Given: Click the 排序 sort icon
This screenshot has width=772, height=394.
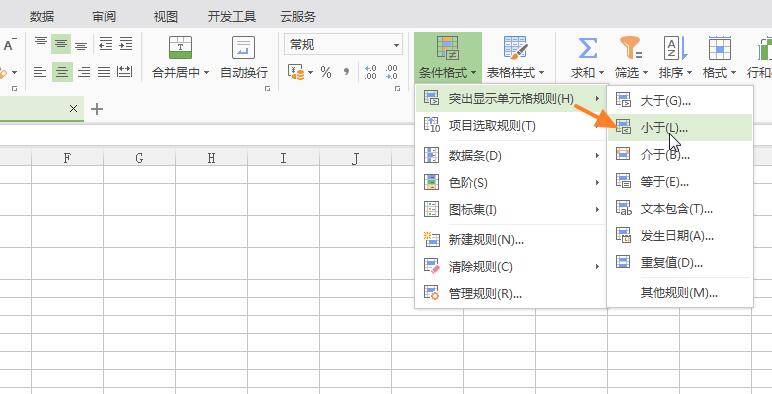Looking at the screenshot, I should pyautogui.click(x=675, y=48).
